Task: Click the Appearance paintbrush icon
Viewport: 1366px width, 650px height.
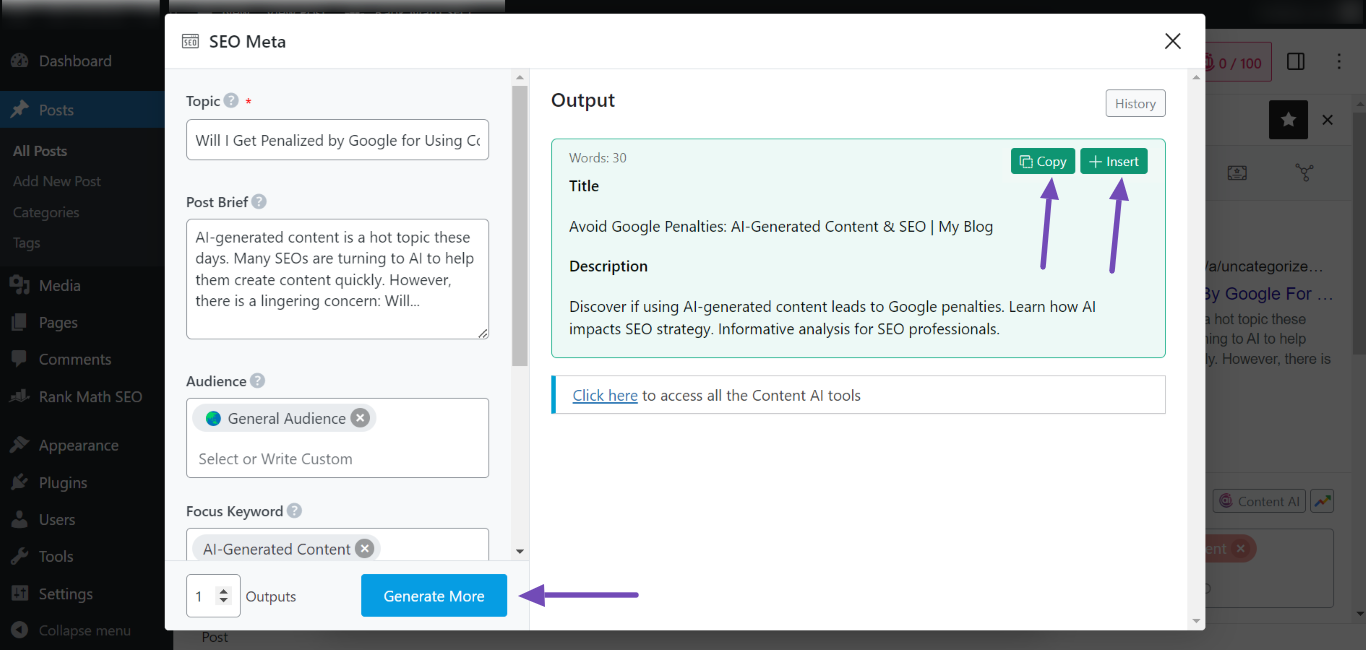Action: (19, 445)
